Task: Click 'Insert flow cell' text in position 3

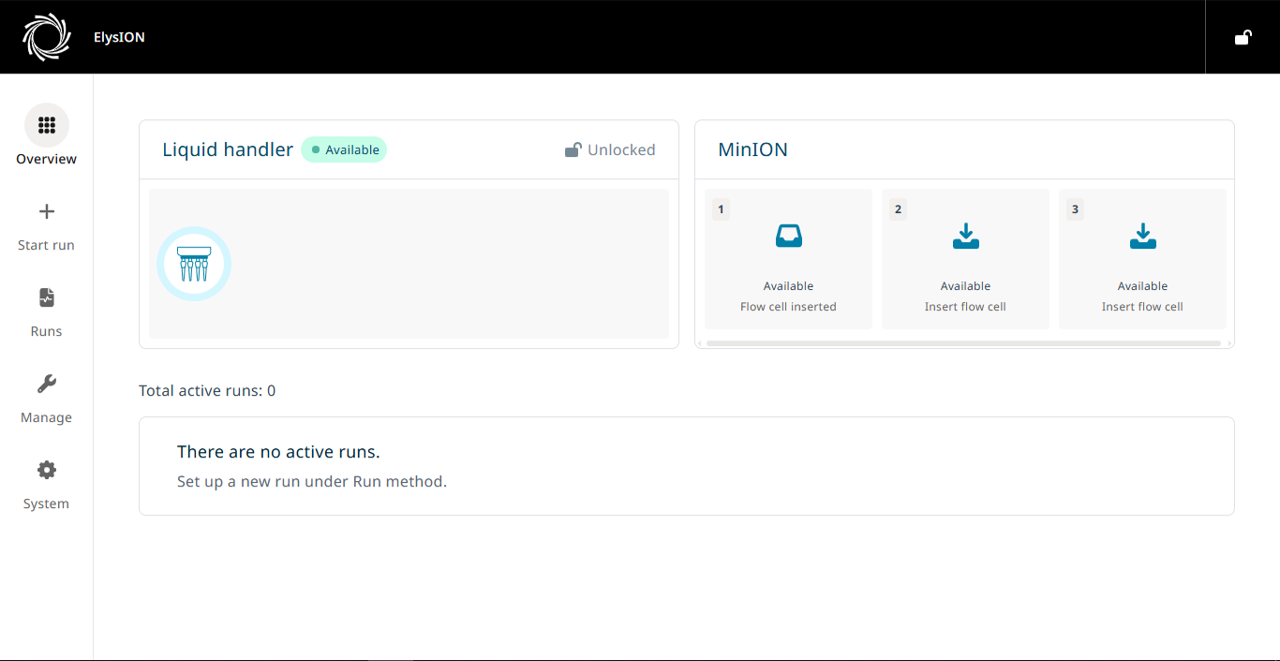Action: 1142,307
